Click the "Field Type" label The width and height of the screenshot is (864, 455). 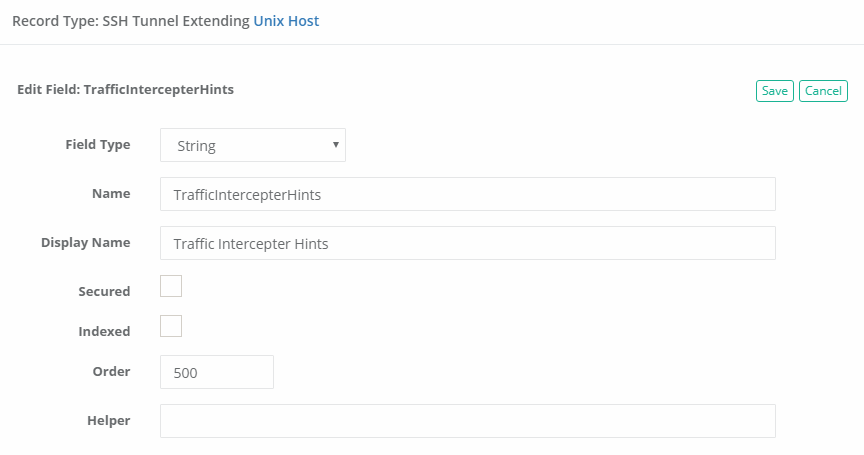pyautogui.click(x=97, y=144)
